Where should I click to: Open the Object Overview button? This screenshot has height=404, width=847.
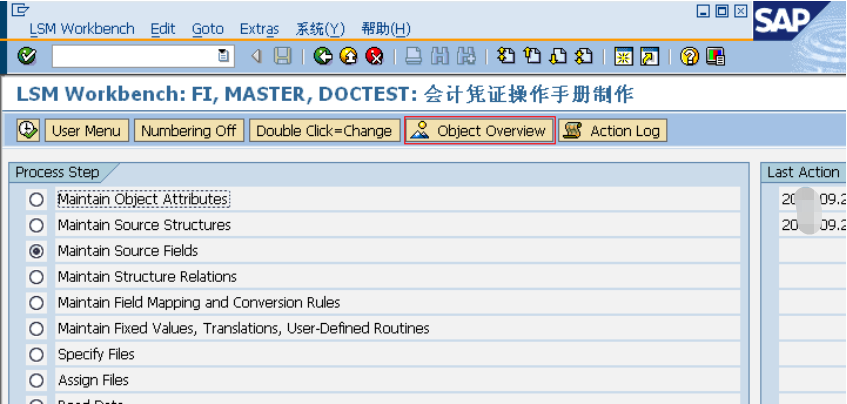(480, 131)
